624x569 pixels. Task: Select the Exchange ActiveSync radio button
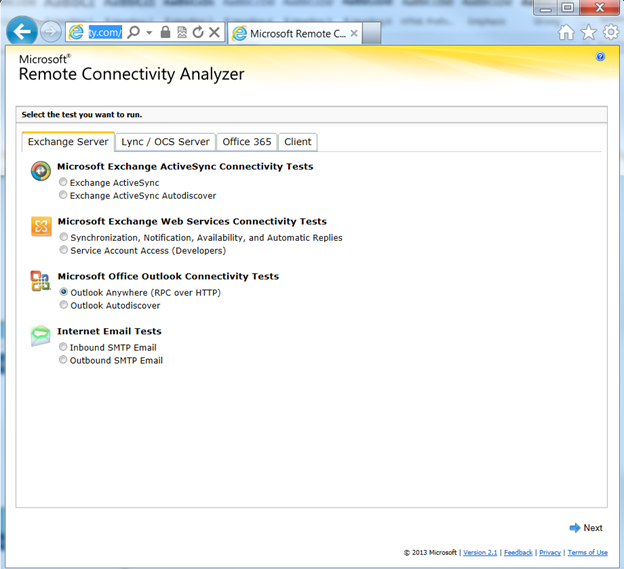pyautogui.click(x=63, y=182)
